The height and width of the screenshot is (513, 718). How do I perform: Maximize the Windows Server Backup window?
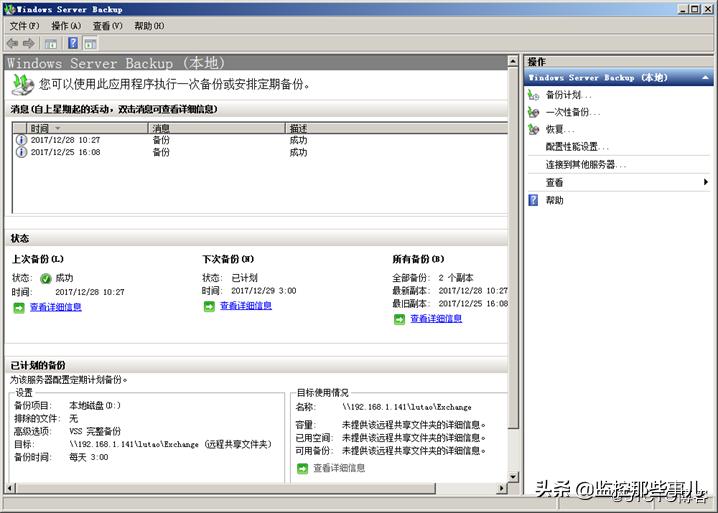pos(695,9)
